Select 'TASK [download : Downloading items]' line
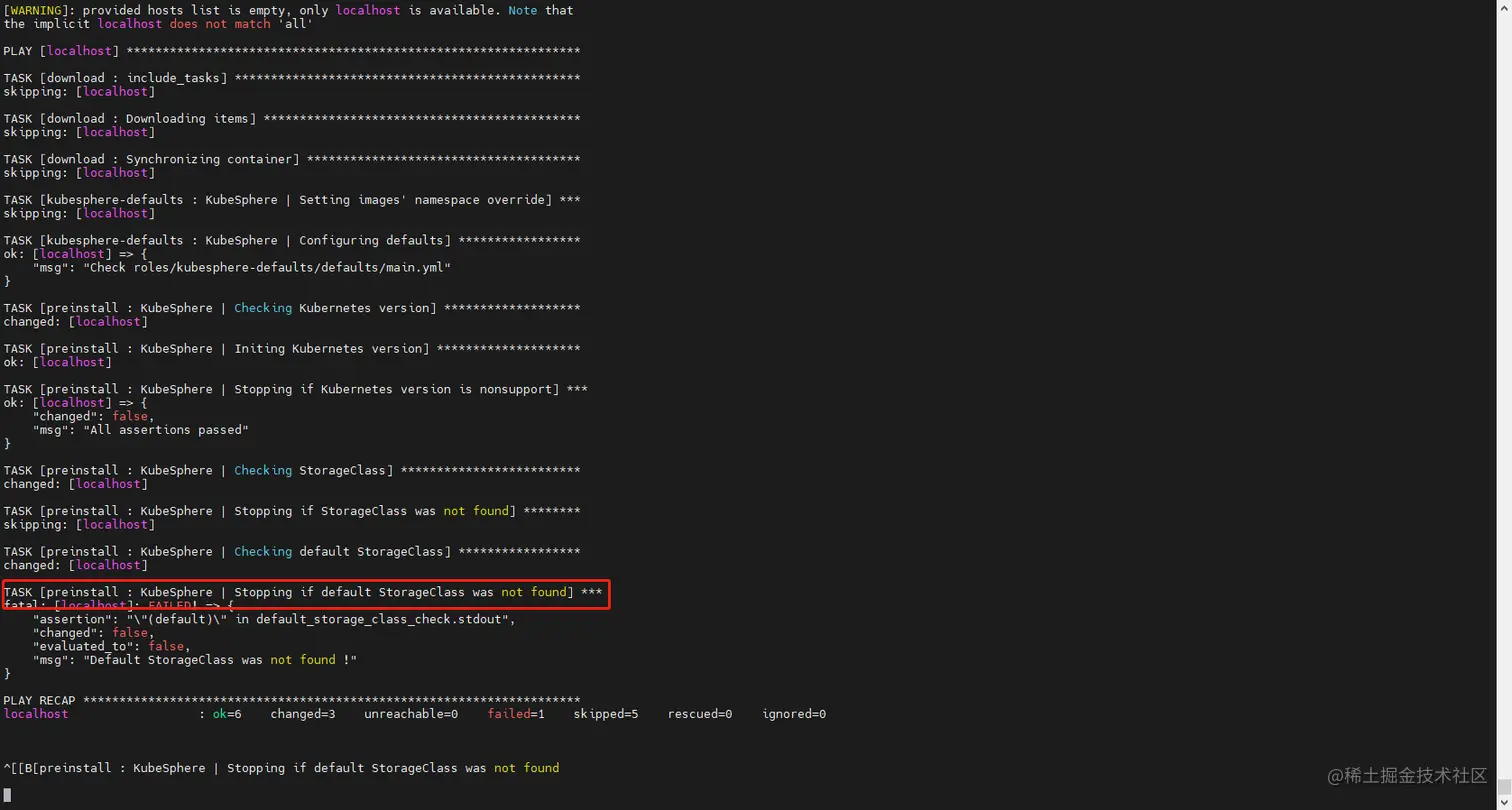The width and height of the screenshot is (1512, 810). tap(292, 119)
